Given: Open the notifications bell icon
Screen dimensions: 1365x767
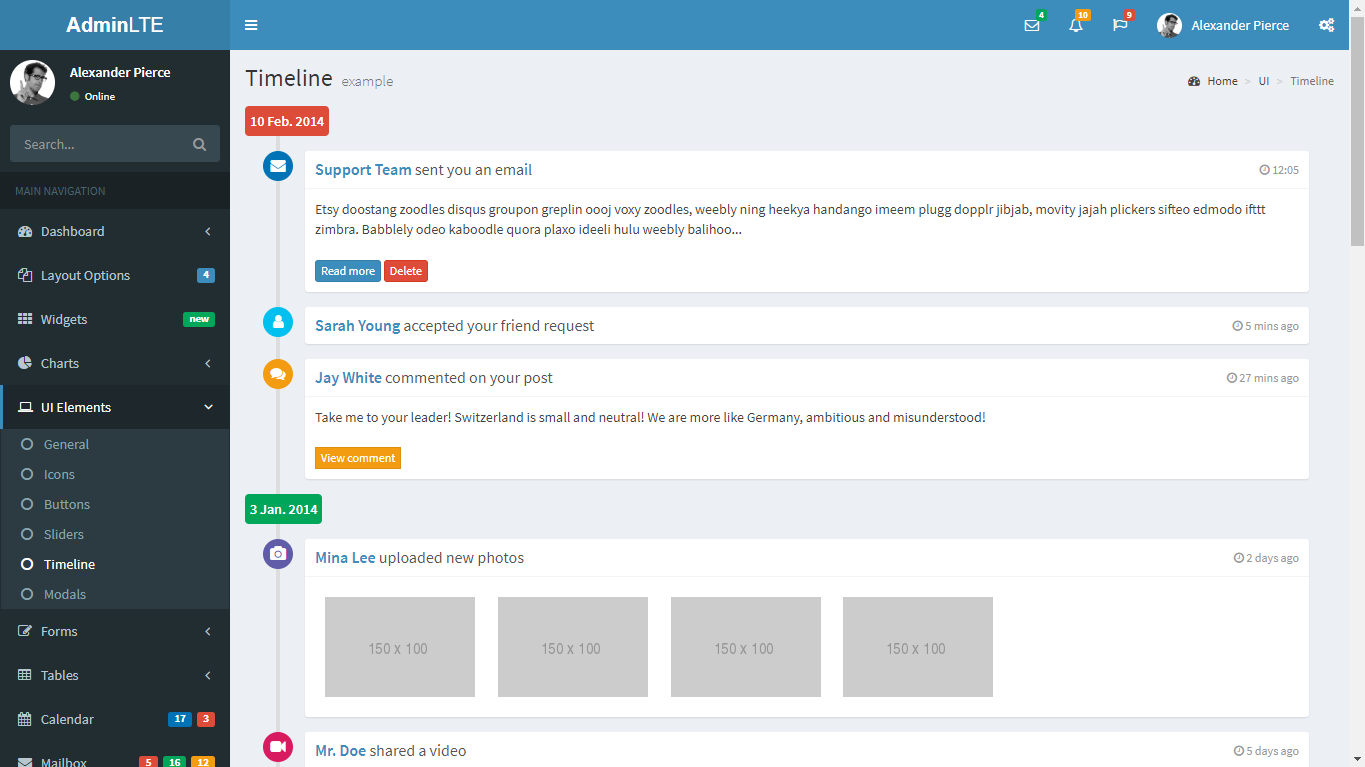Looking at the screenshot, I should [1076, 25].
